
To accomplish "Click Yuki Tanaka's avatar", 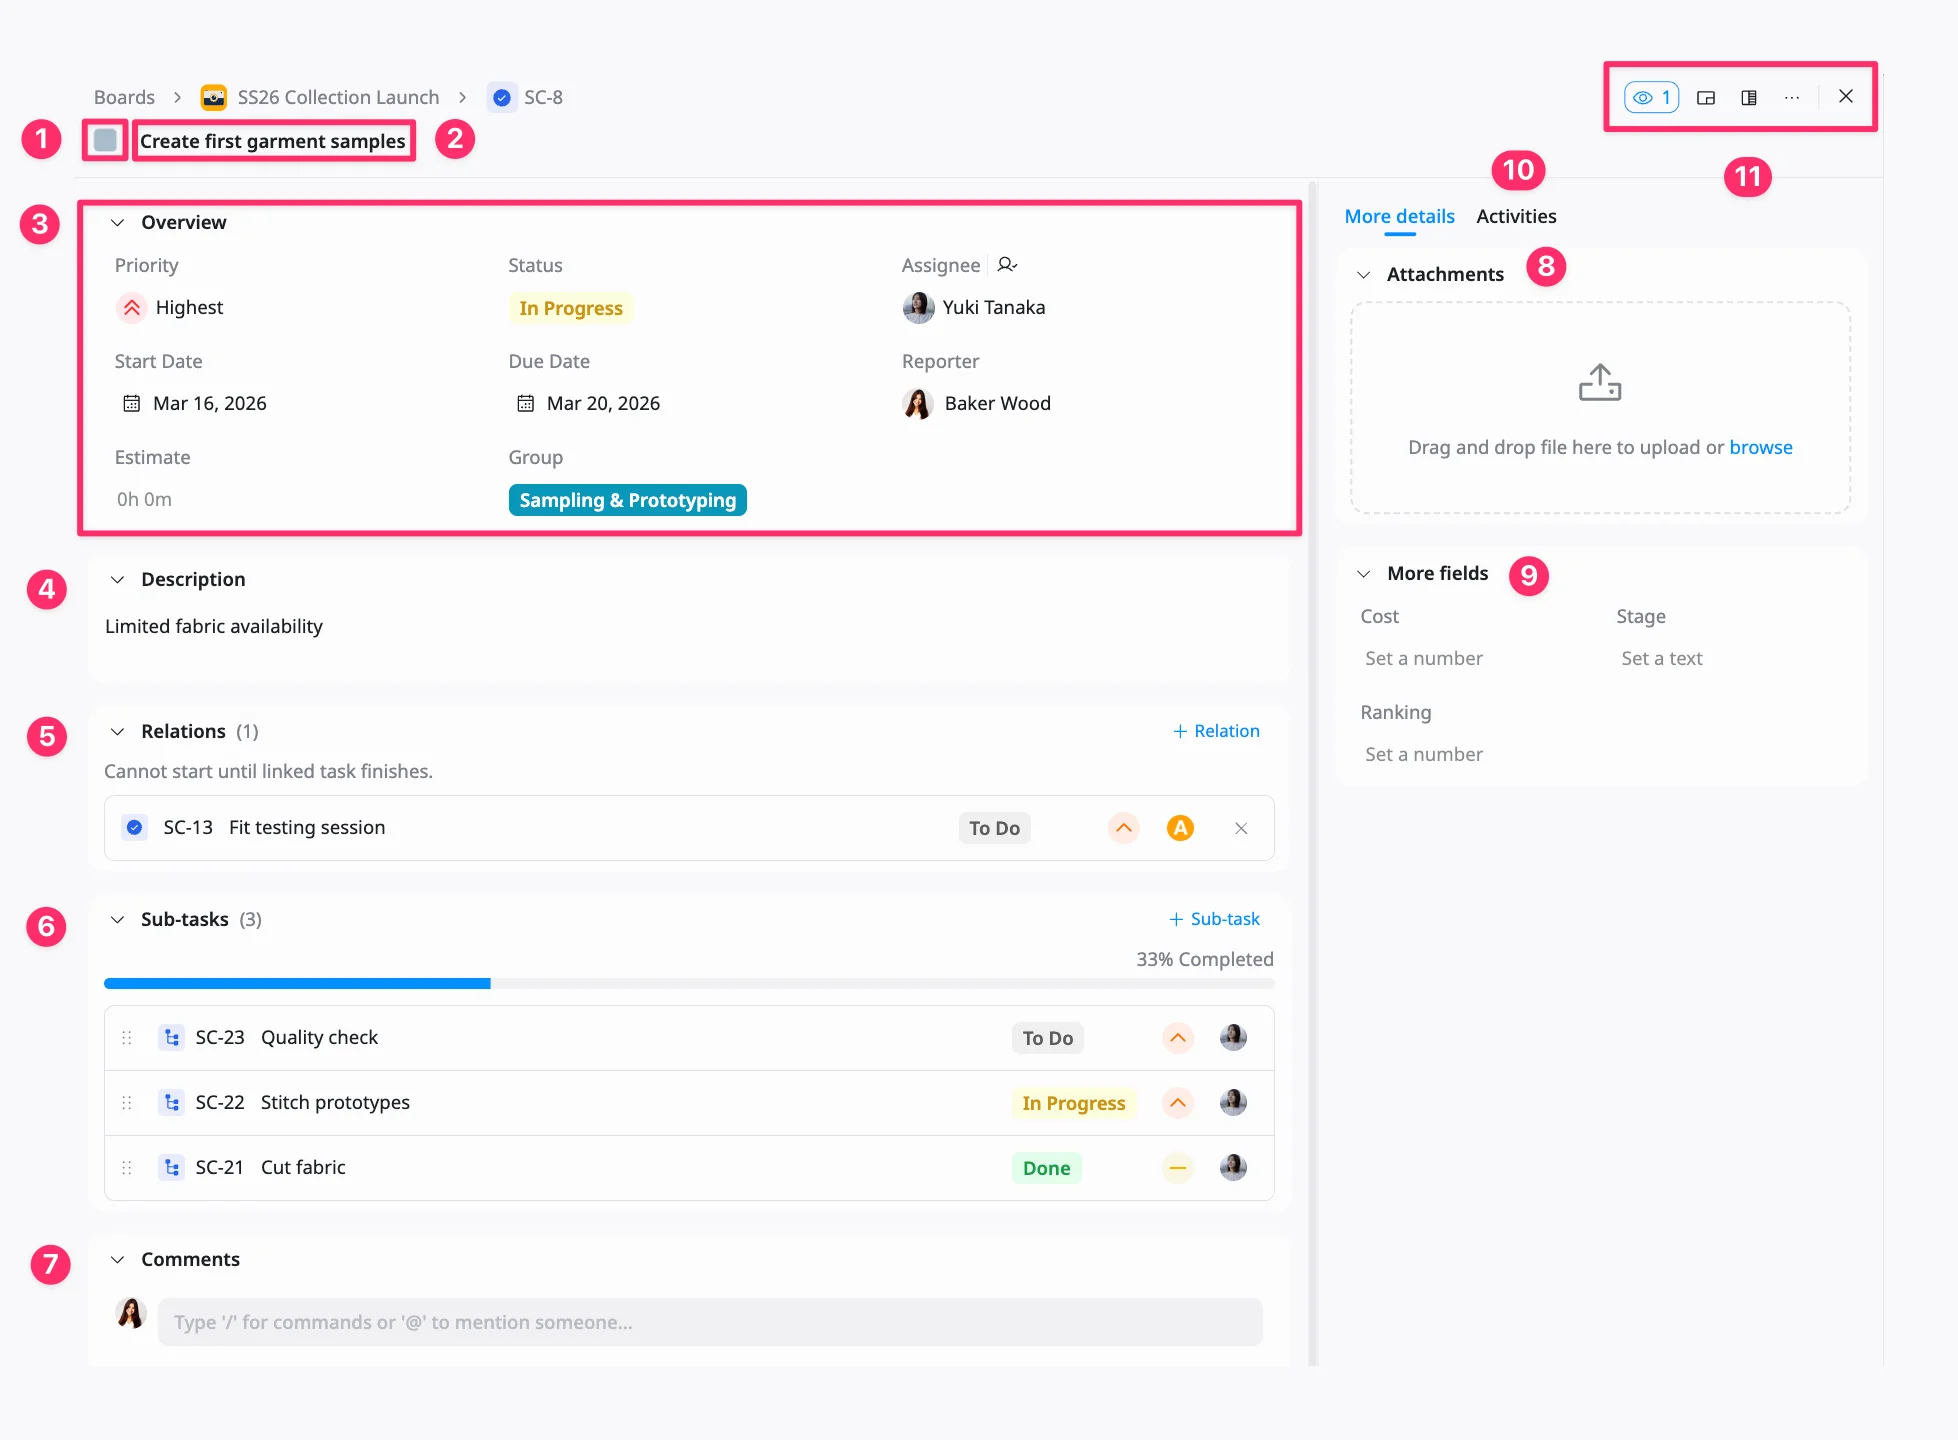I will (918, 307).
